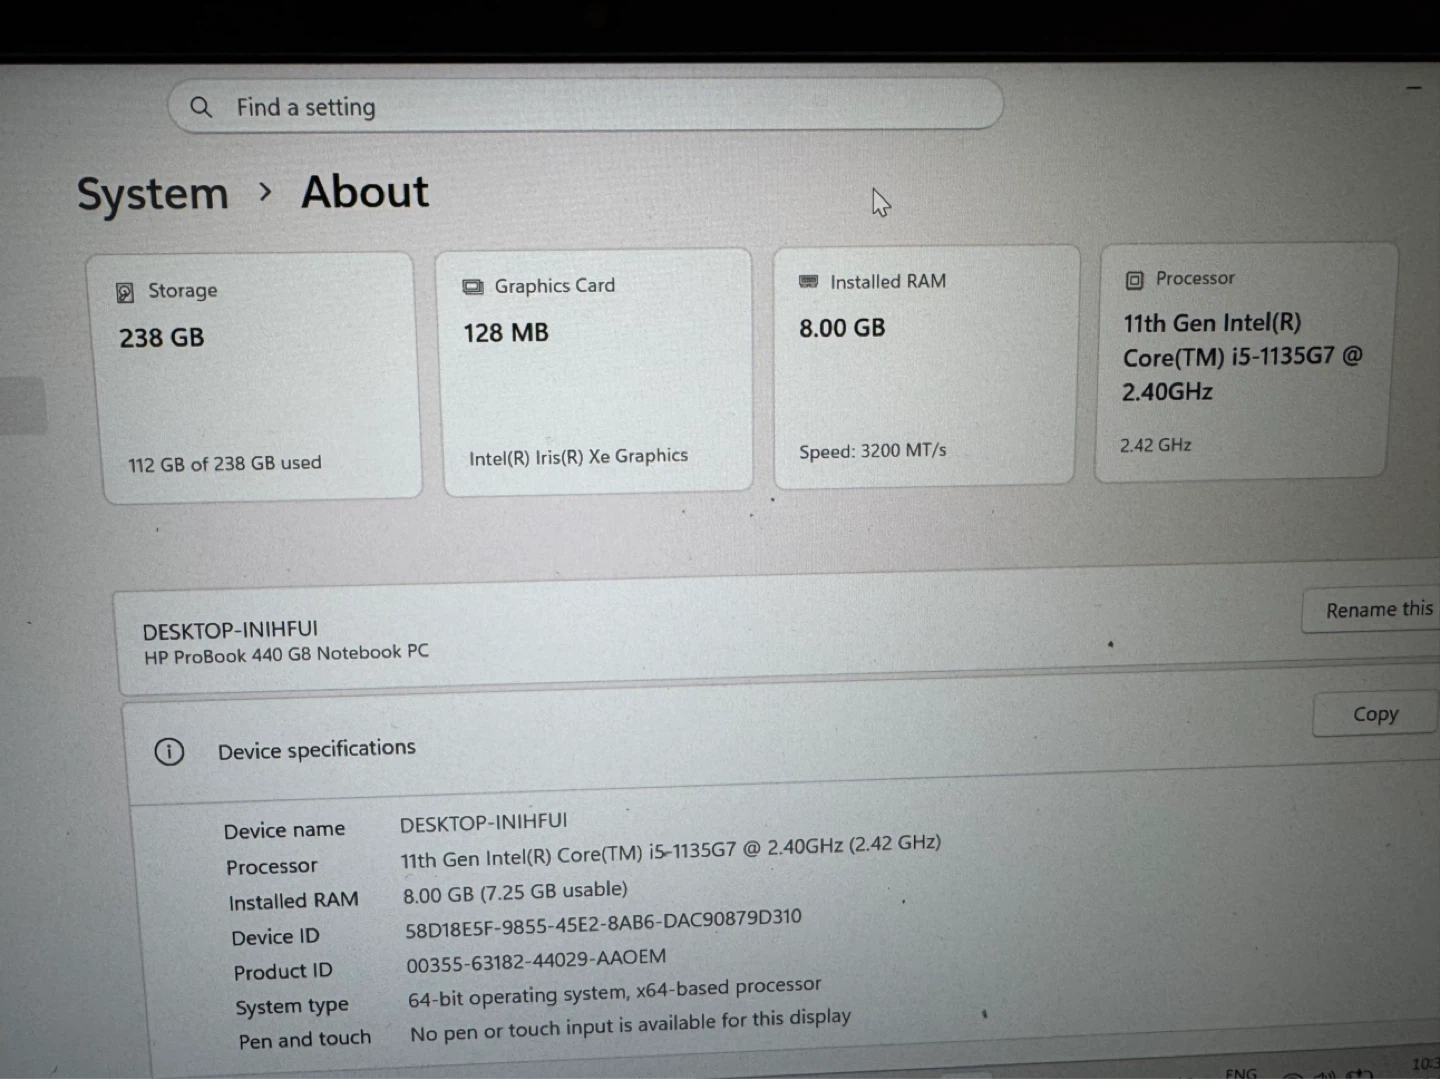Select the text '112 GB of 238 GB used'
1440x1079 pixels.
point(225,464)
